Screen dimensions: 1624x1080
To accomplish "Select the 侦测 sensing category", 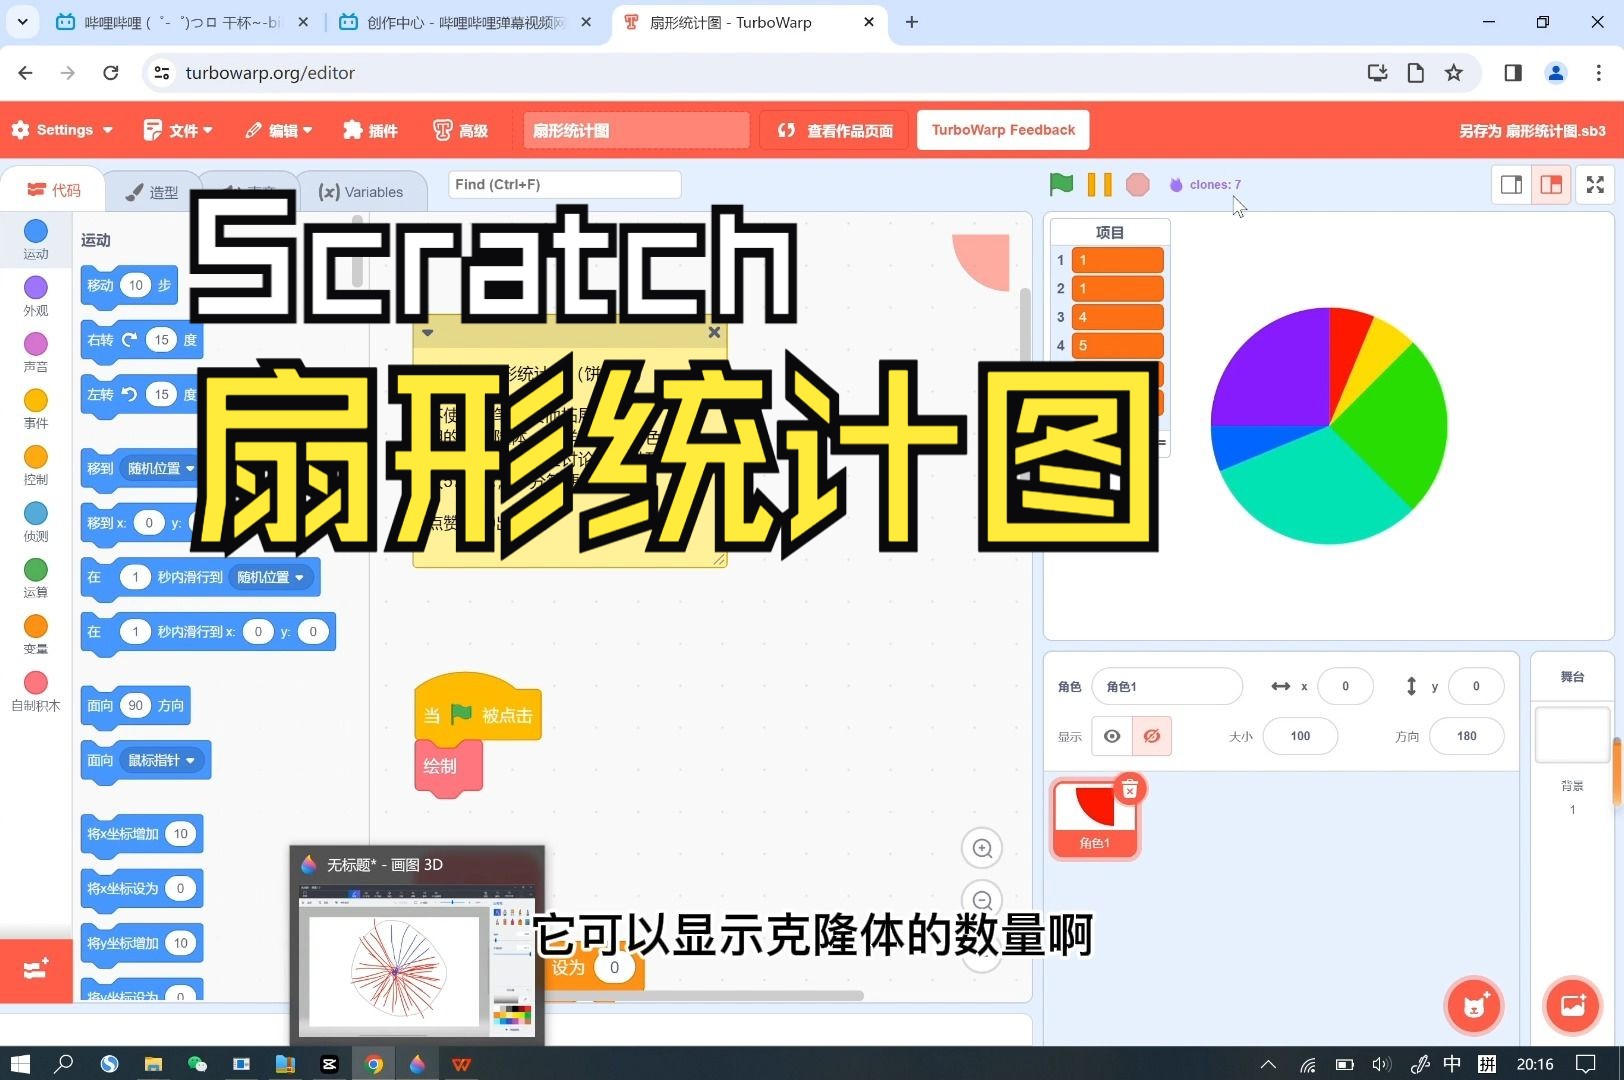I will click(36, 522).
